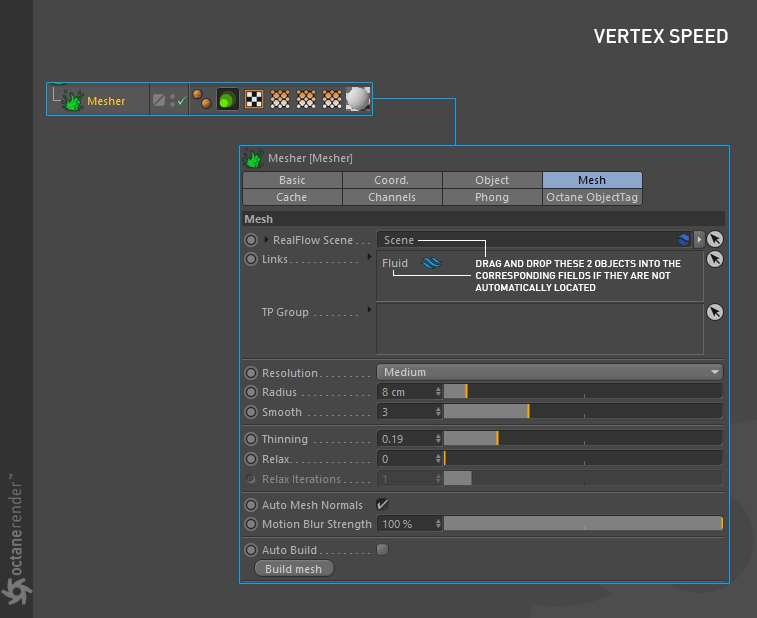757x618 pixels.
Task: Open the Object tab
Action: point(492,180)
